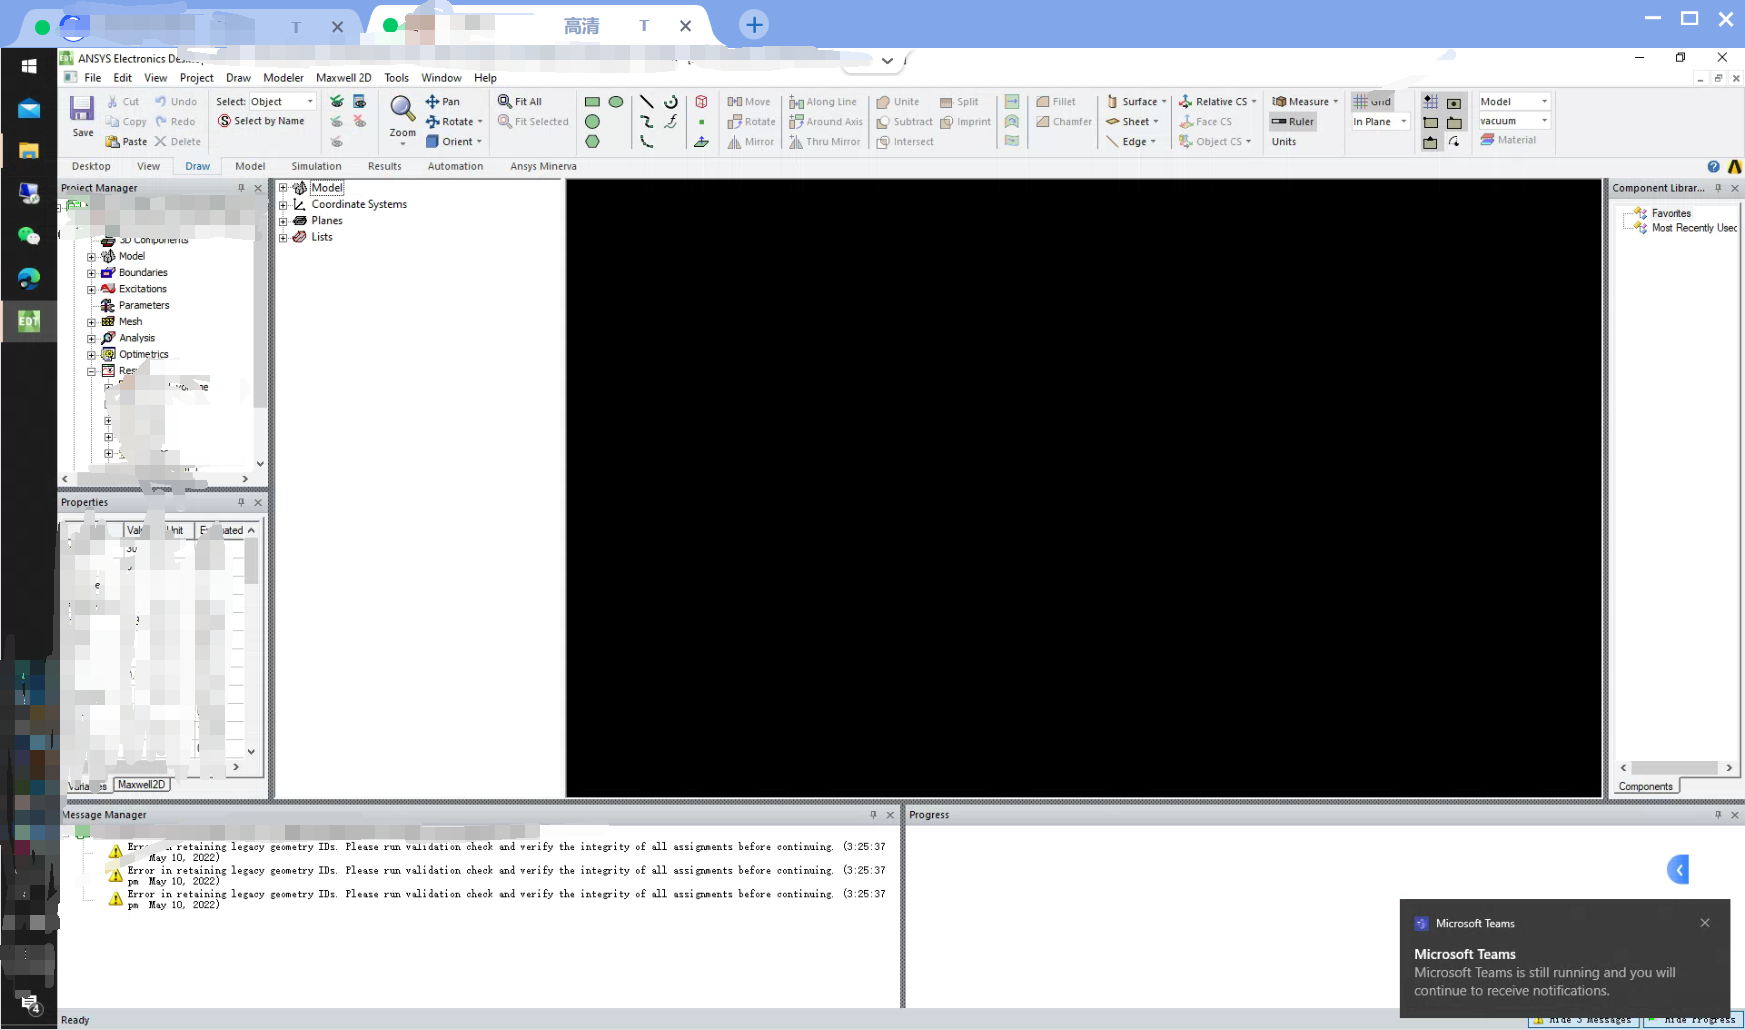This screenshot has width=1745, height=1030.
Task: Switch to the Automation ribbon tab
Action: pos(455,166)
